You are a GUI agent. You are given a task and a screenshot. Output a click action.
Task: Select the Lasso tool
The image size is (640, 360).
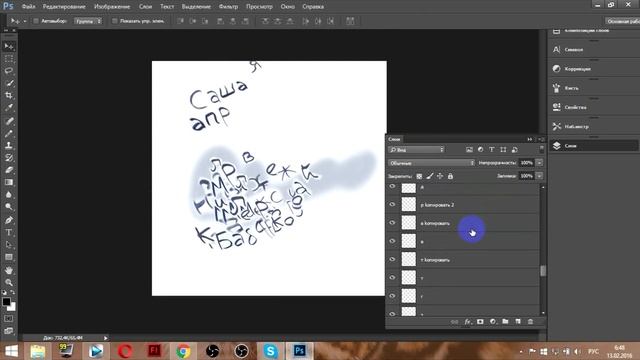pyautogui.click(x=9, y=71)
